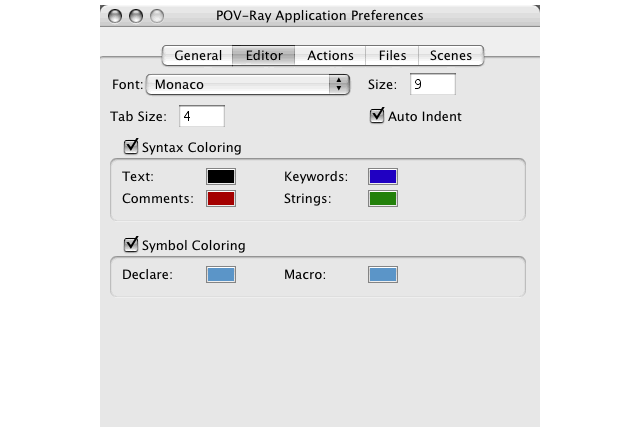Open the red Comments color swatch
Screen dimensions: 640x427
coord(221,198)
